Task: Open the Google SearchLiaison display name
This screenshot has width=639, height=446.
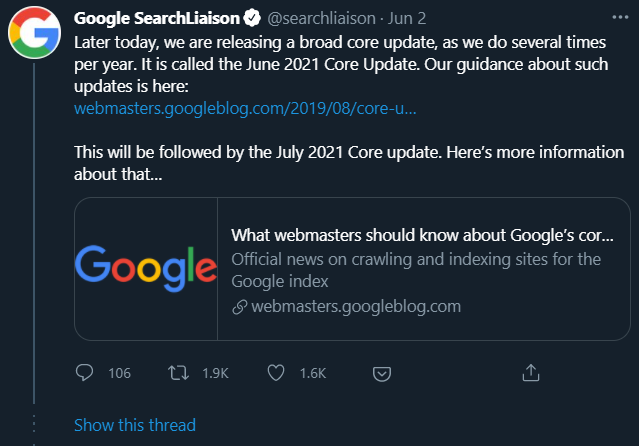Action: coord(159,19)
